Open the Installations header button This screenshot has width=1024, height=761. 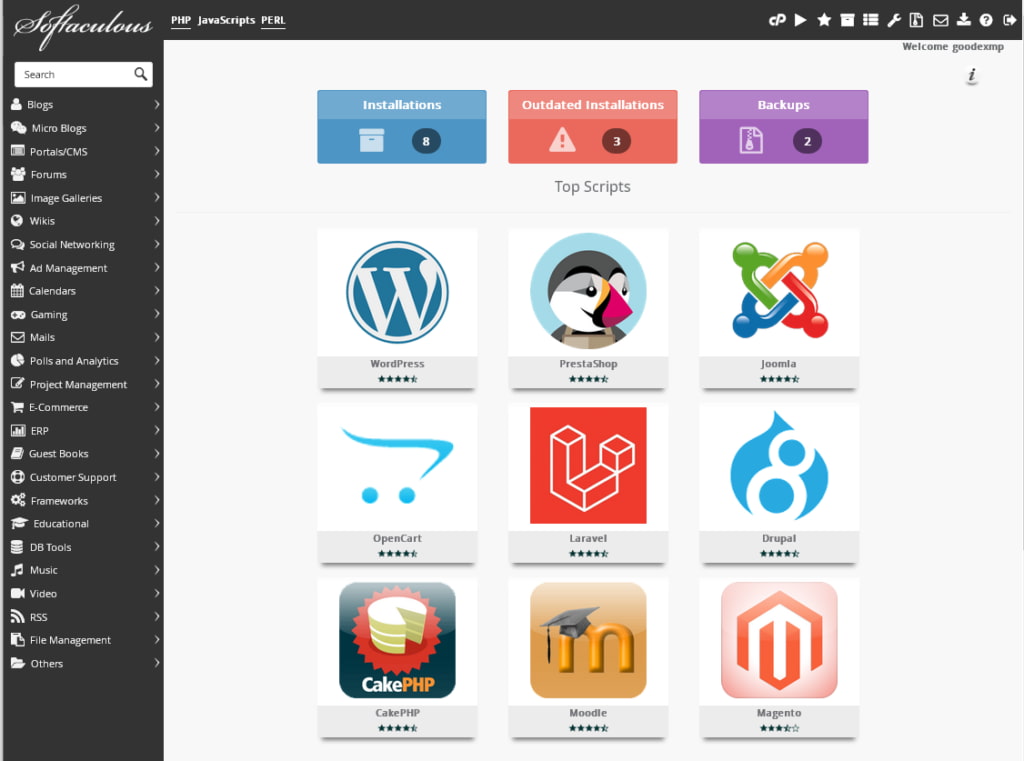402,105
